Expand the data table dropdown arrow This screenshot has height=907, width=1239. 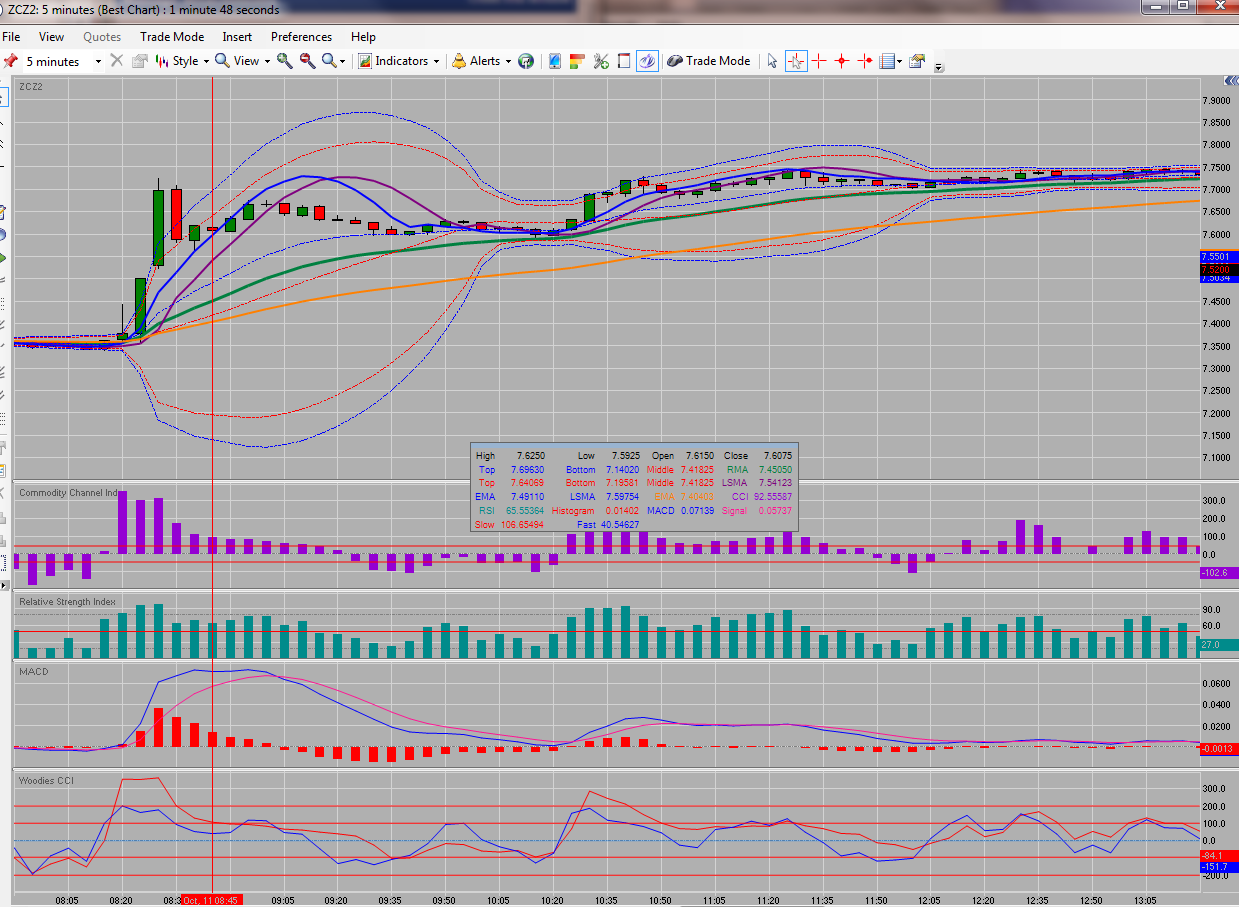[899, 61]
